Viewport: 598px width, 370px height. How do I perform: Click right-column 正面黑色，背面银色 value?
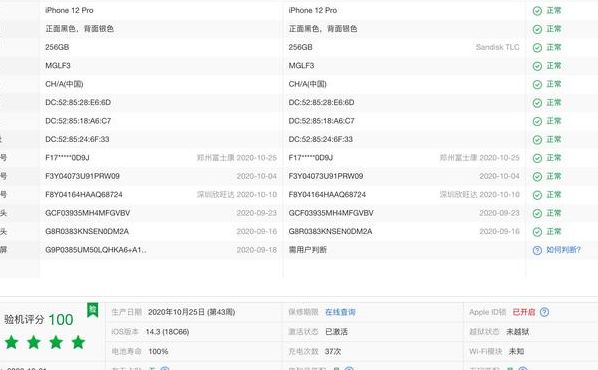323,29
